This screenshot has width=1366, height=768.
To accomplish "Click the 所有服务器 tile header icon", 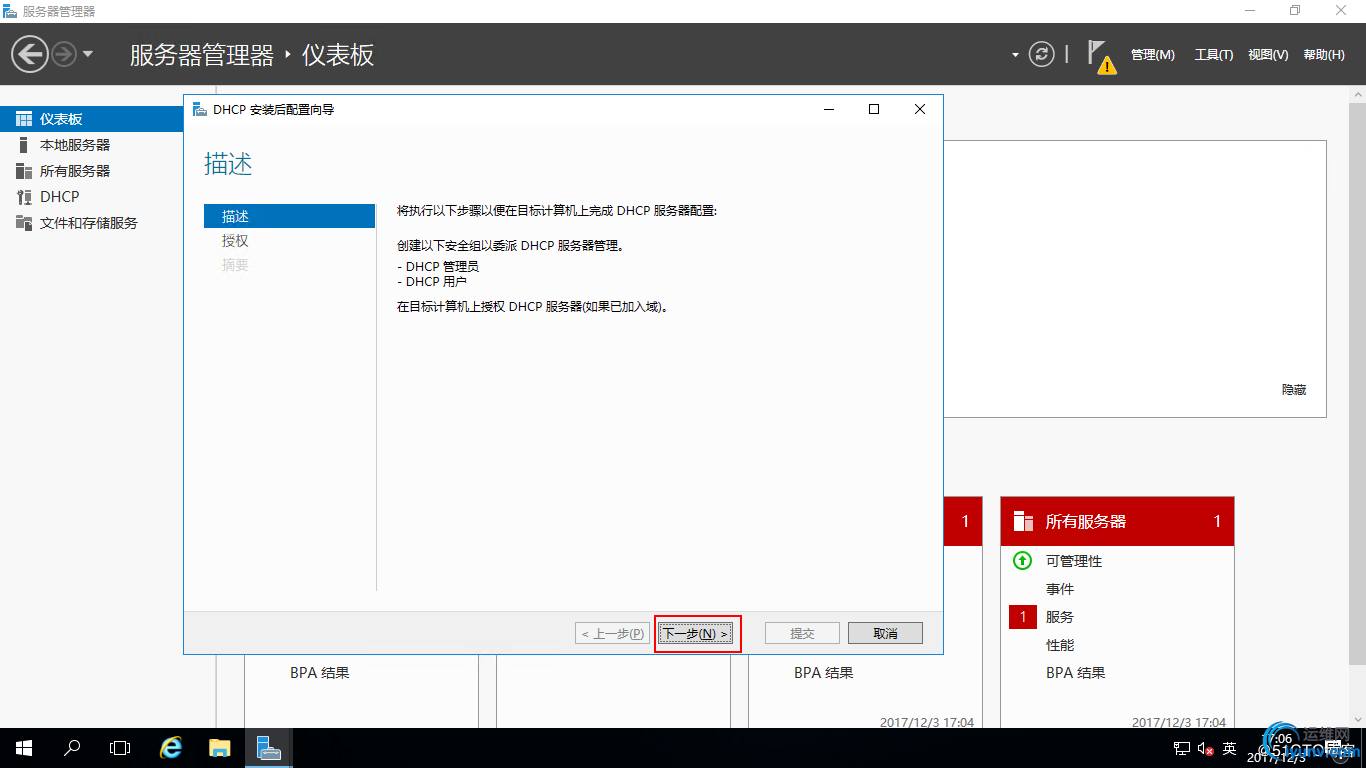I will [1023, 521].
